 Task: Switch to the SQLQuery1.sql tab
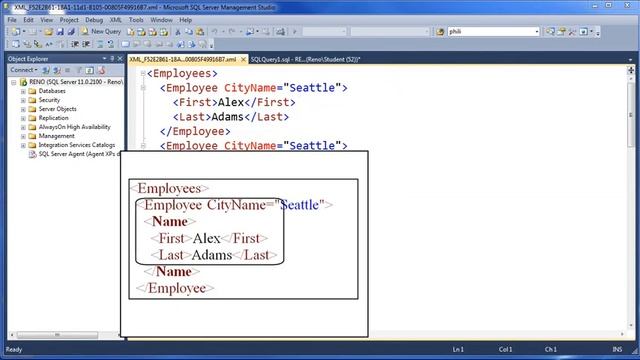coord(305,60)
